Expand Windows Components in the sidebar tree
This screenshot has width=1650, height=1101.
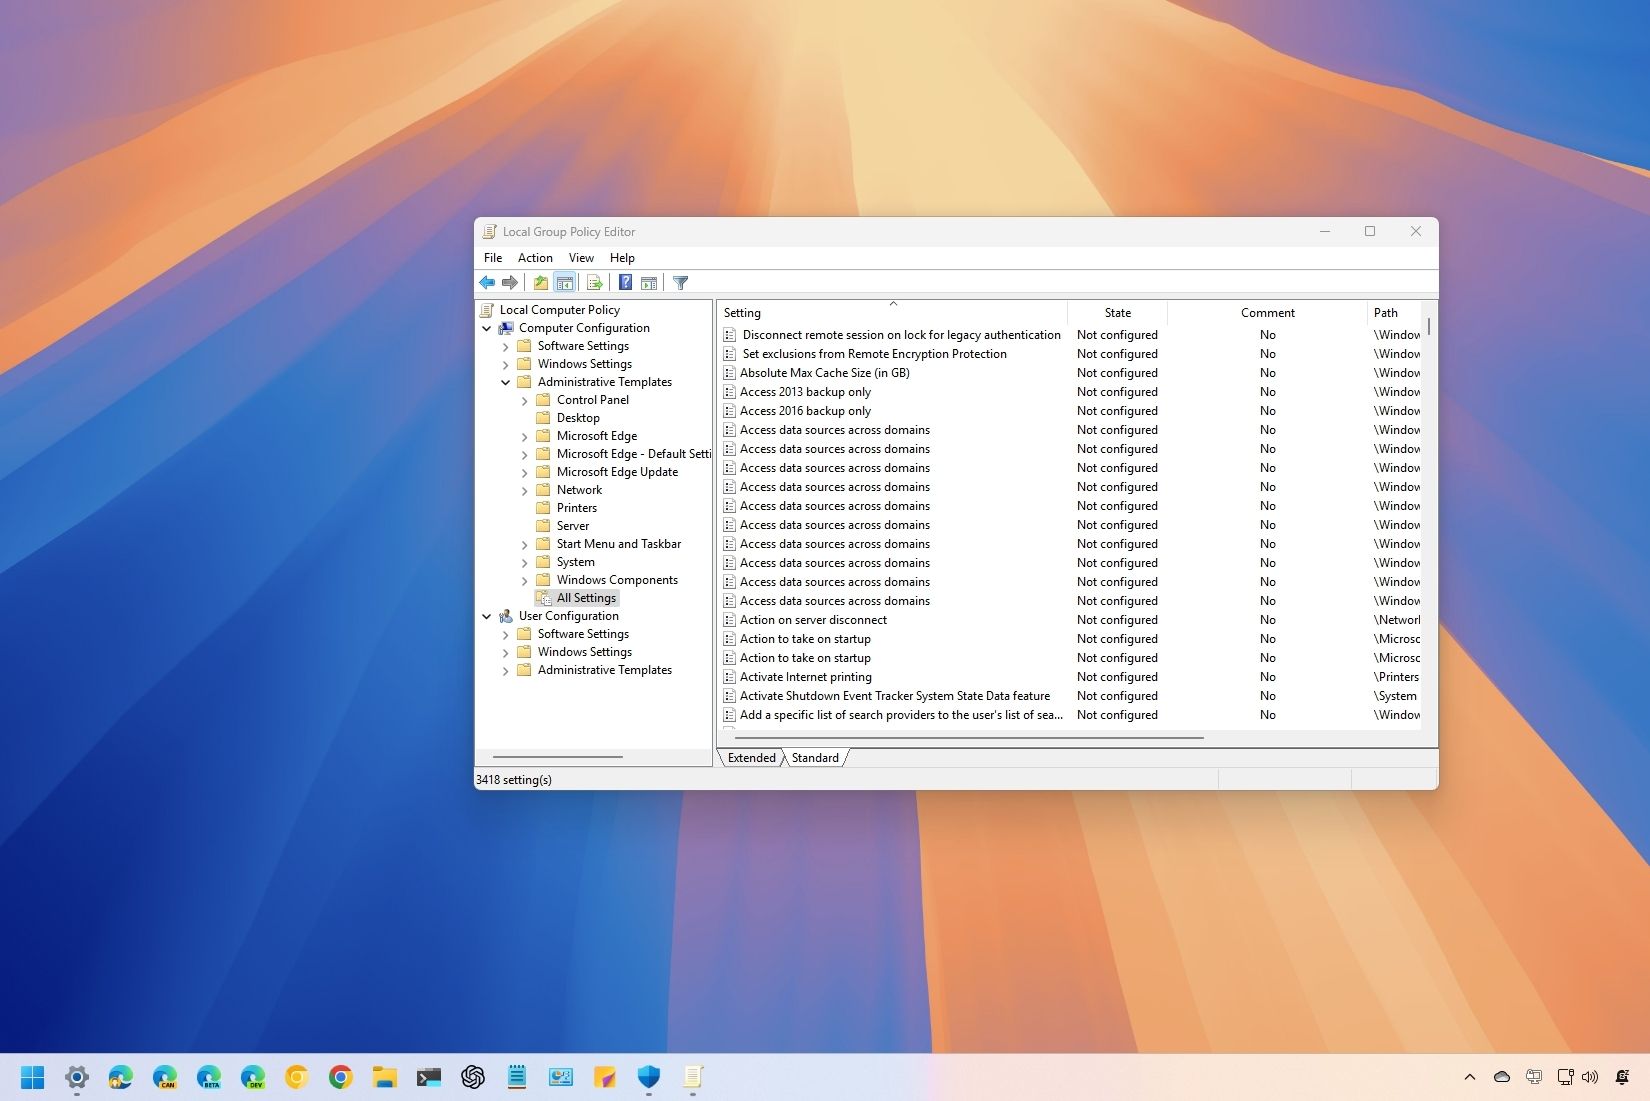coord(524,580)
